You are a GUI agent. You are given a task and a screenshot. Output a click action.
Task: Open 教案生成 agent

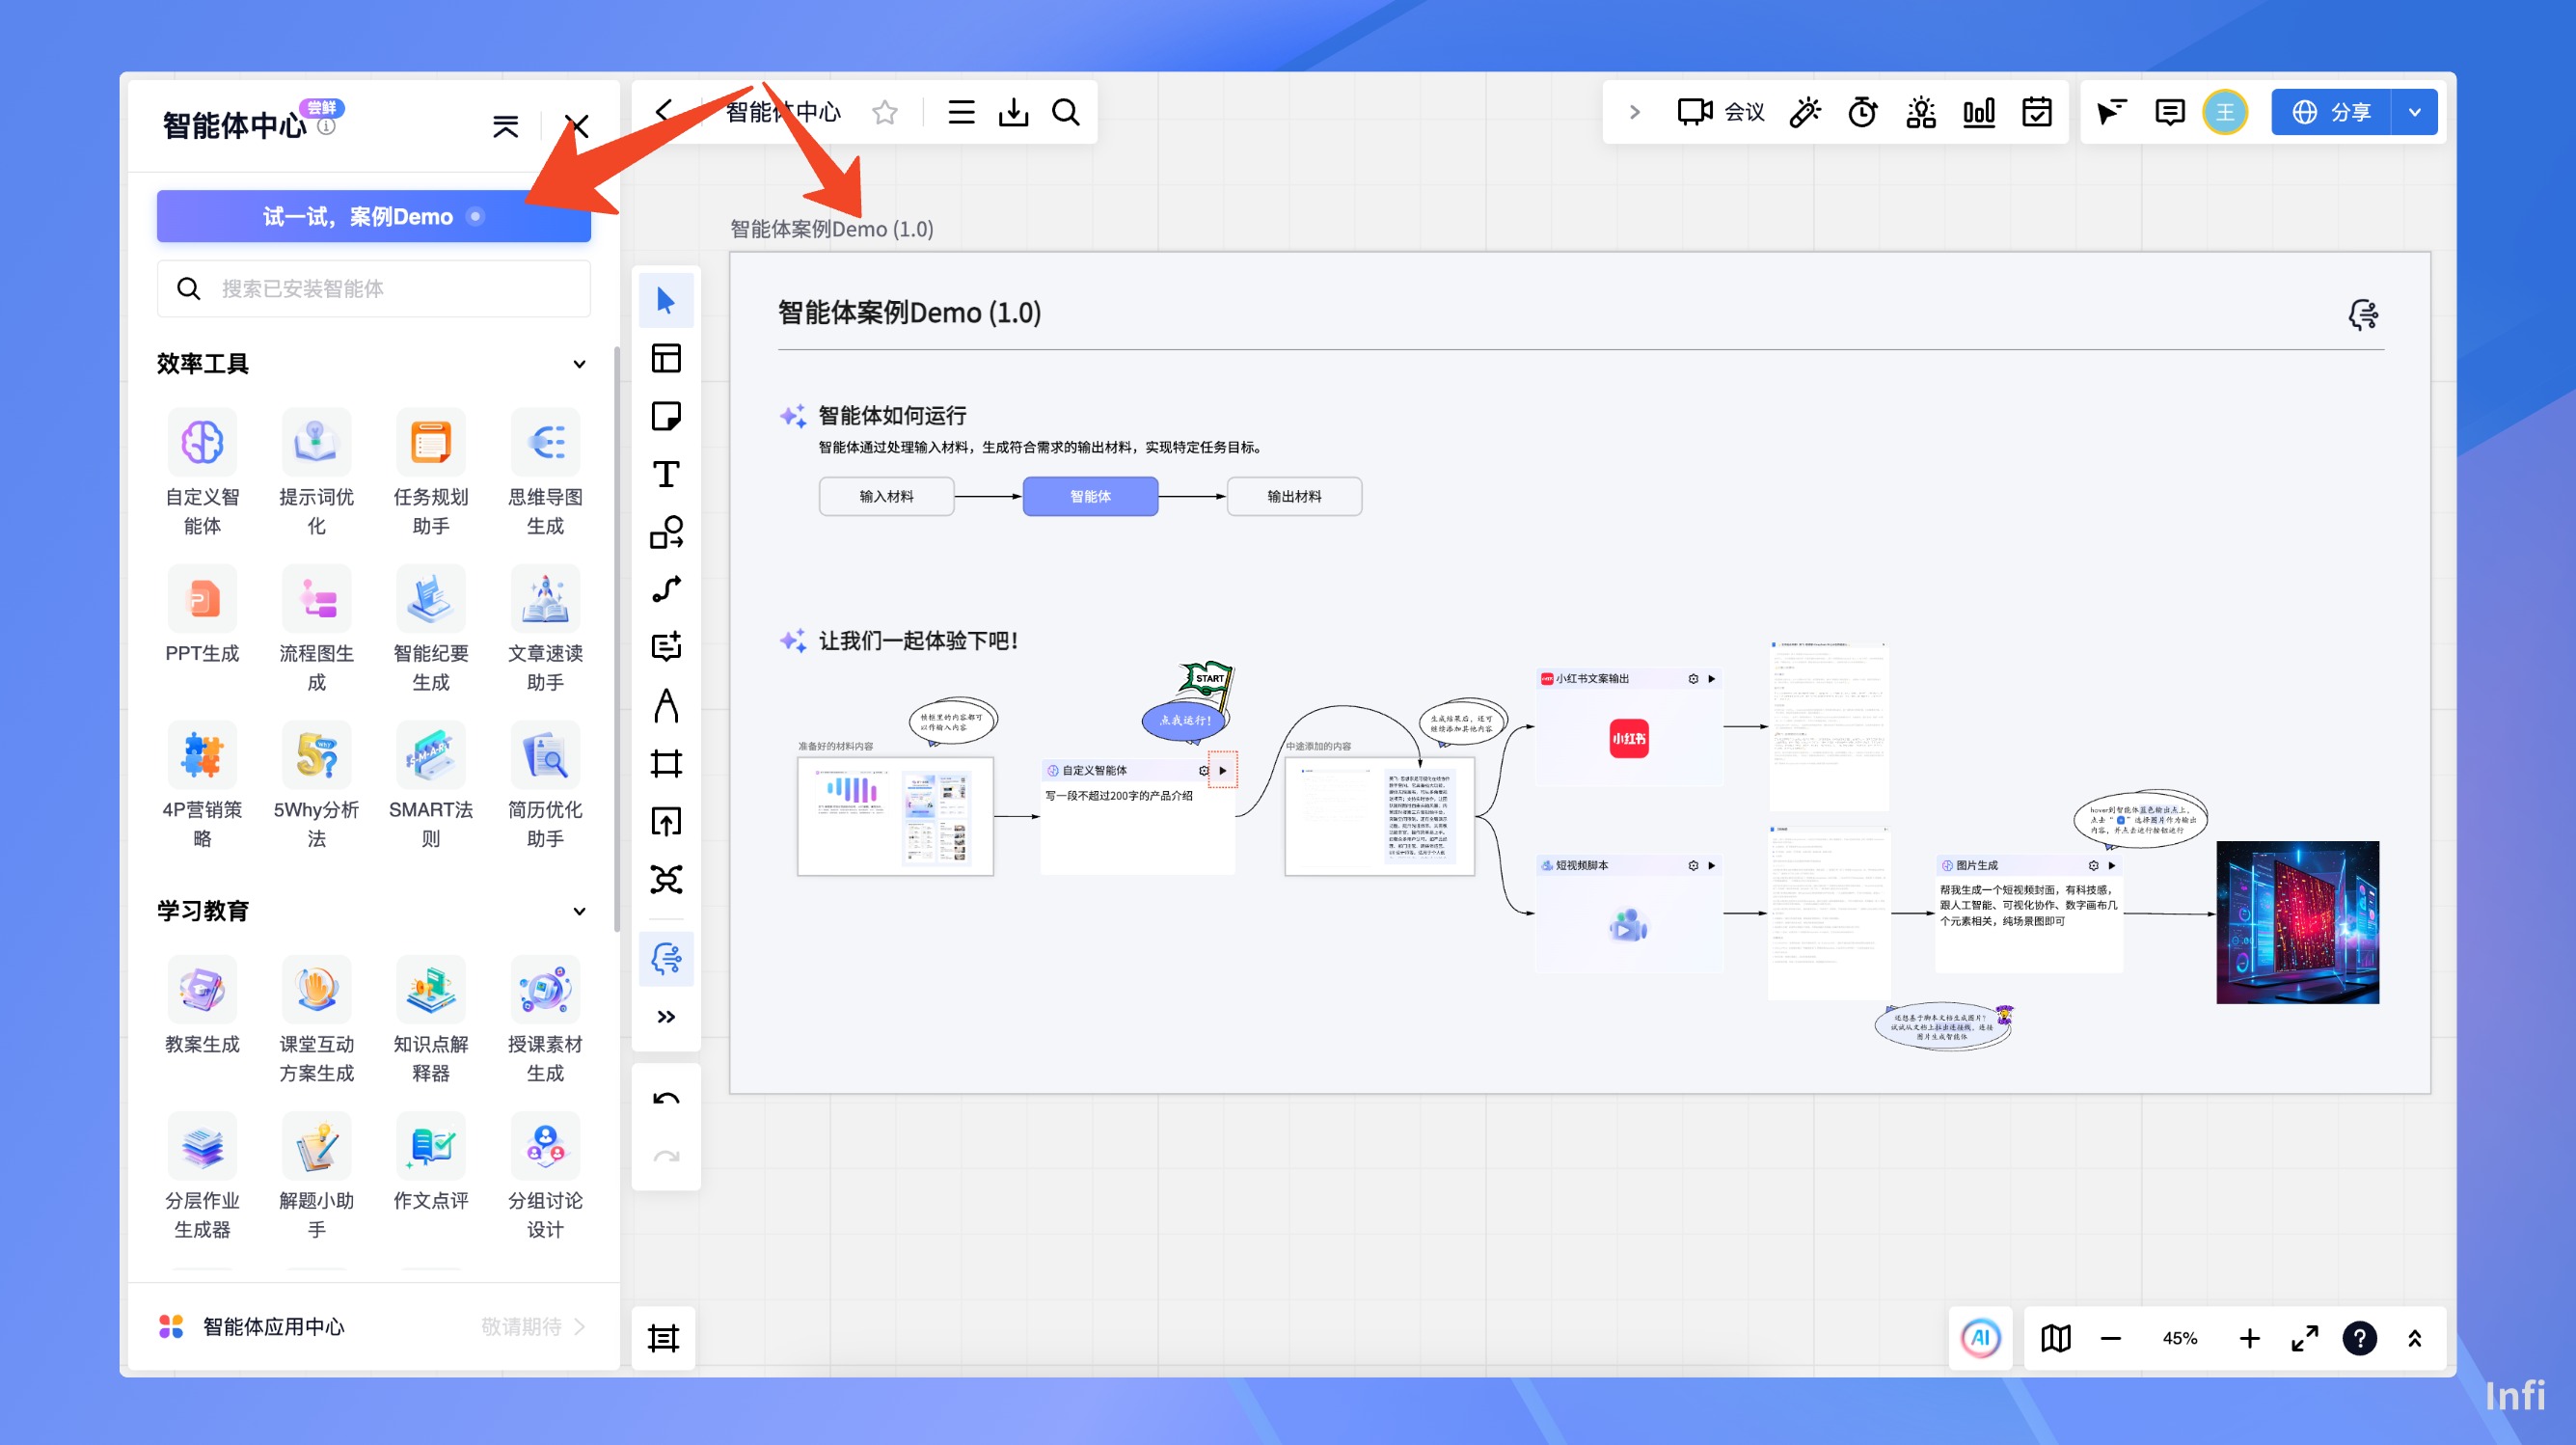coord(202,1006)
